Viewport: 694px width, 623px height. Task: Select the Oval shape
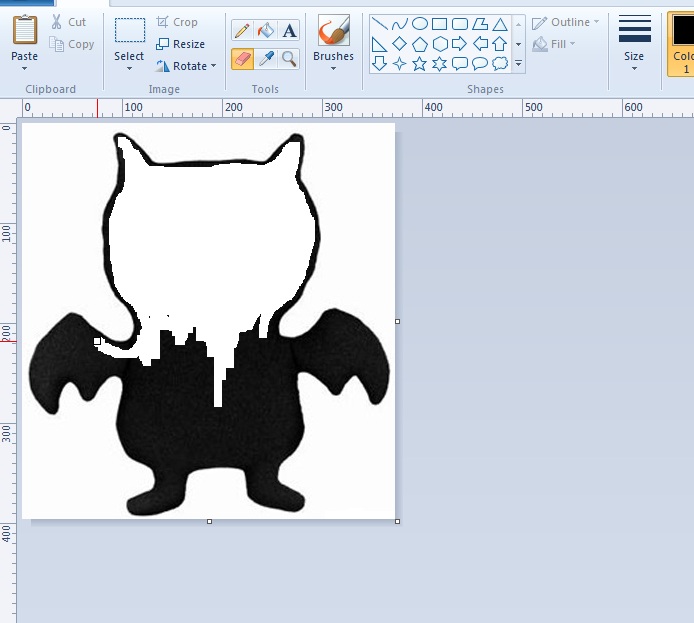click(420, 23)
